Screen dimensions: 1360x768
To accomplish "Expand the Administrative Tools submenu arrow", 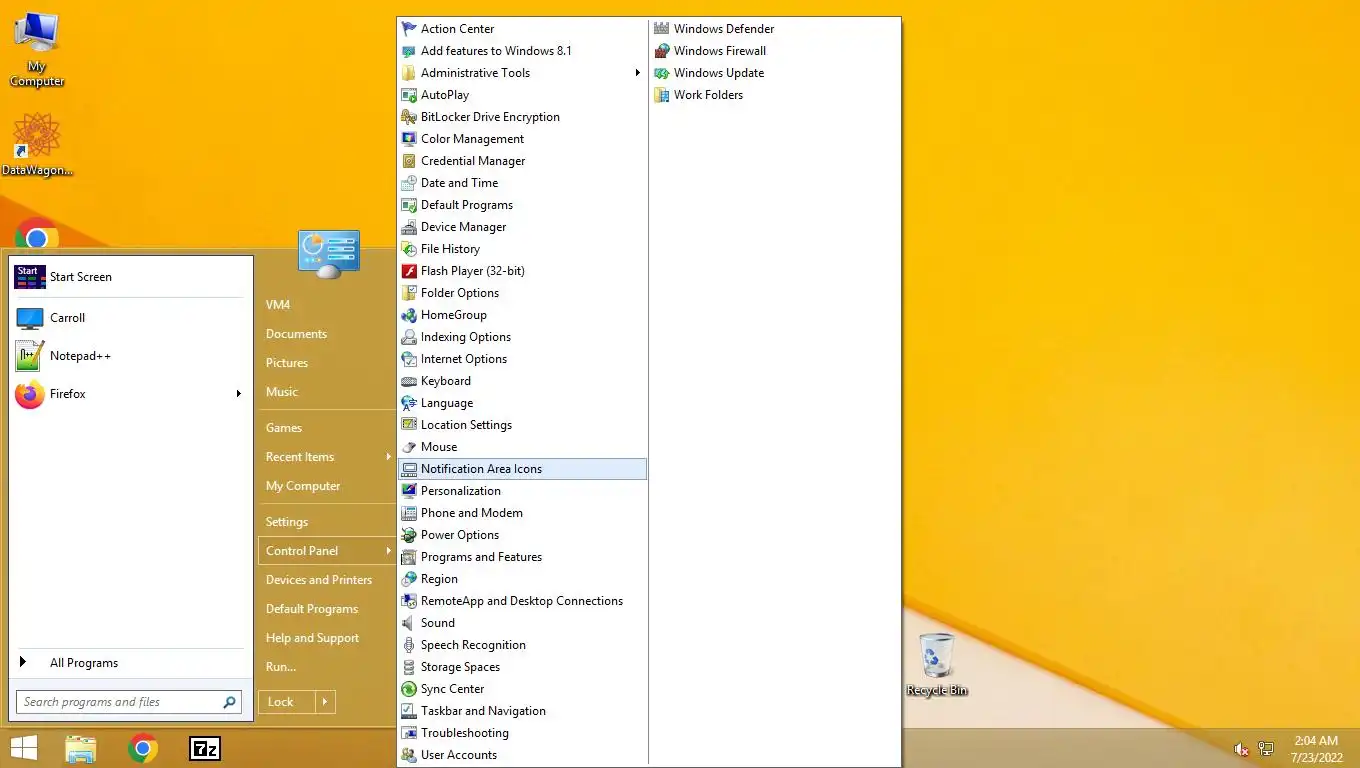I will coord(637,73).
